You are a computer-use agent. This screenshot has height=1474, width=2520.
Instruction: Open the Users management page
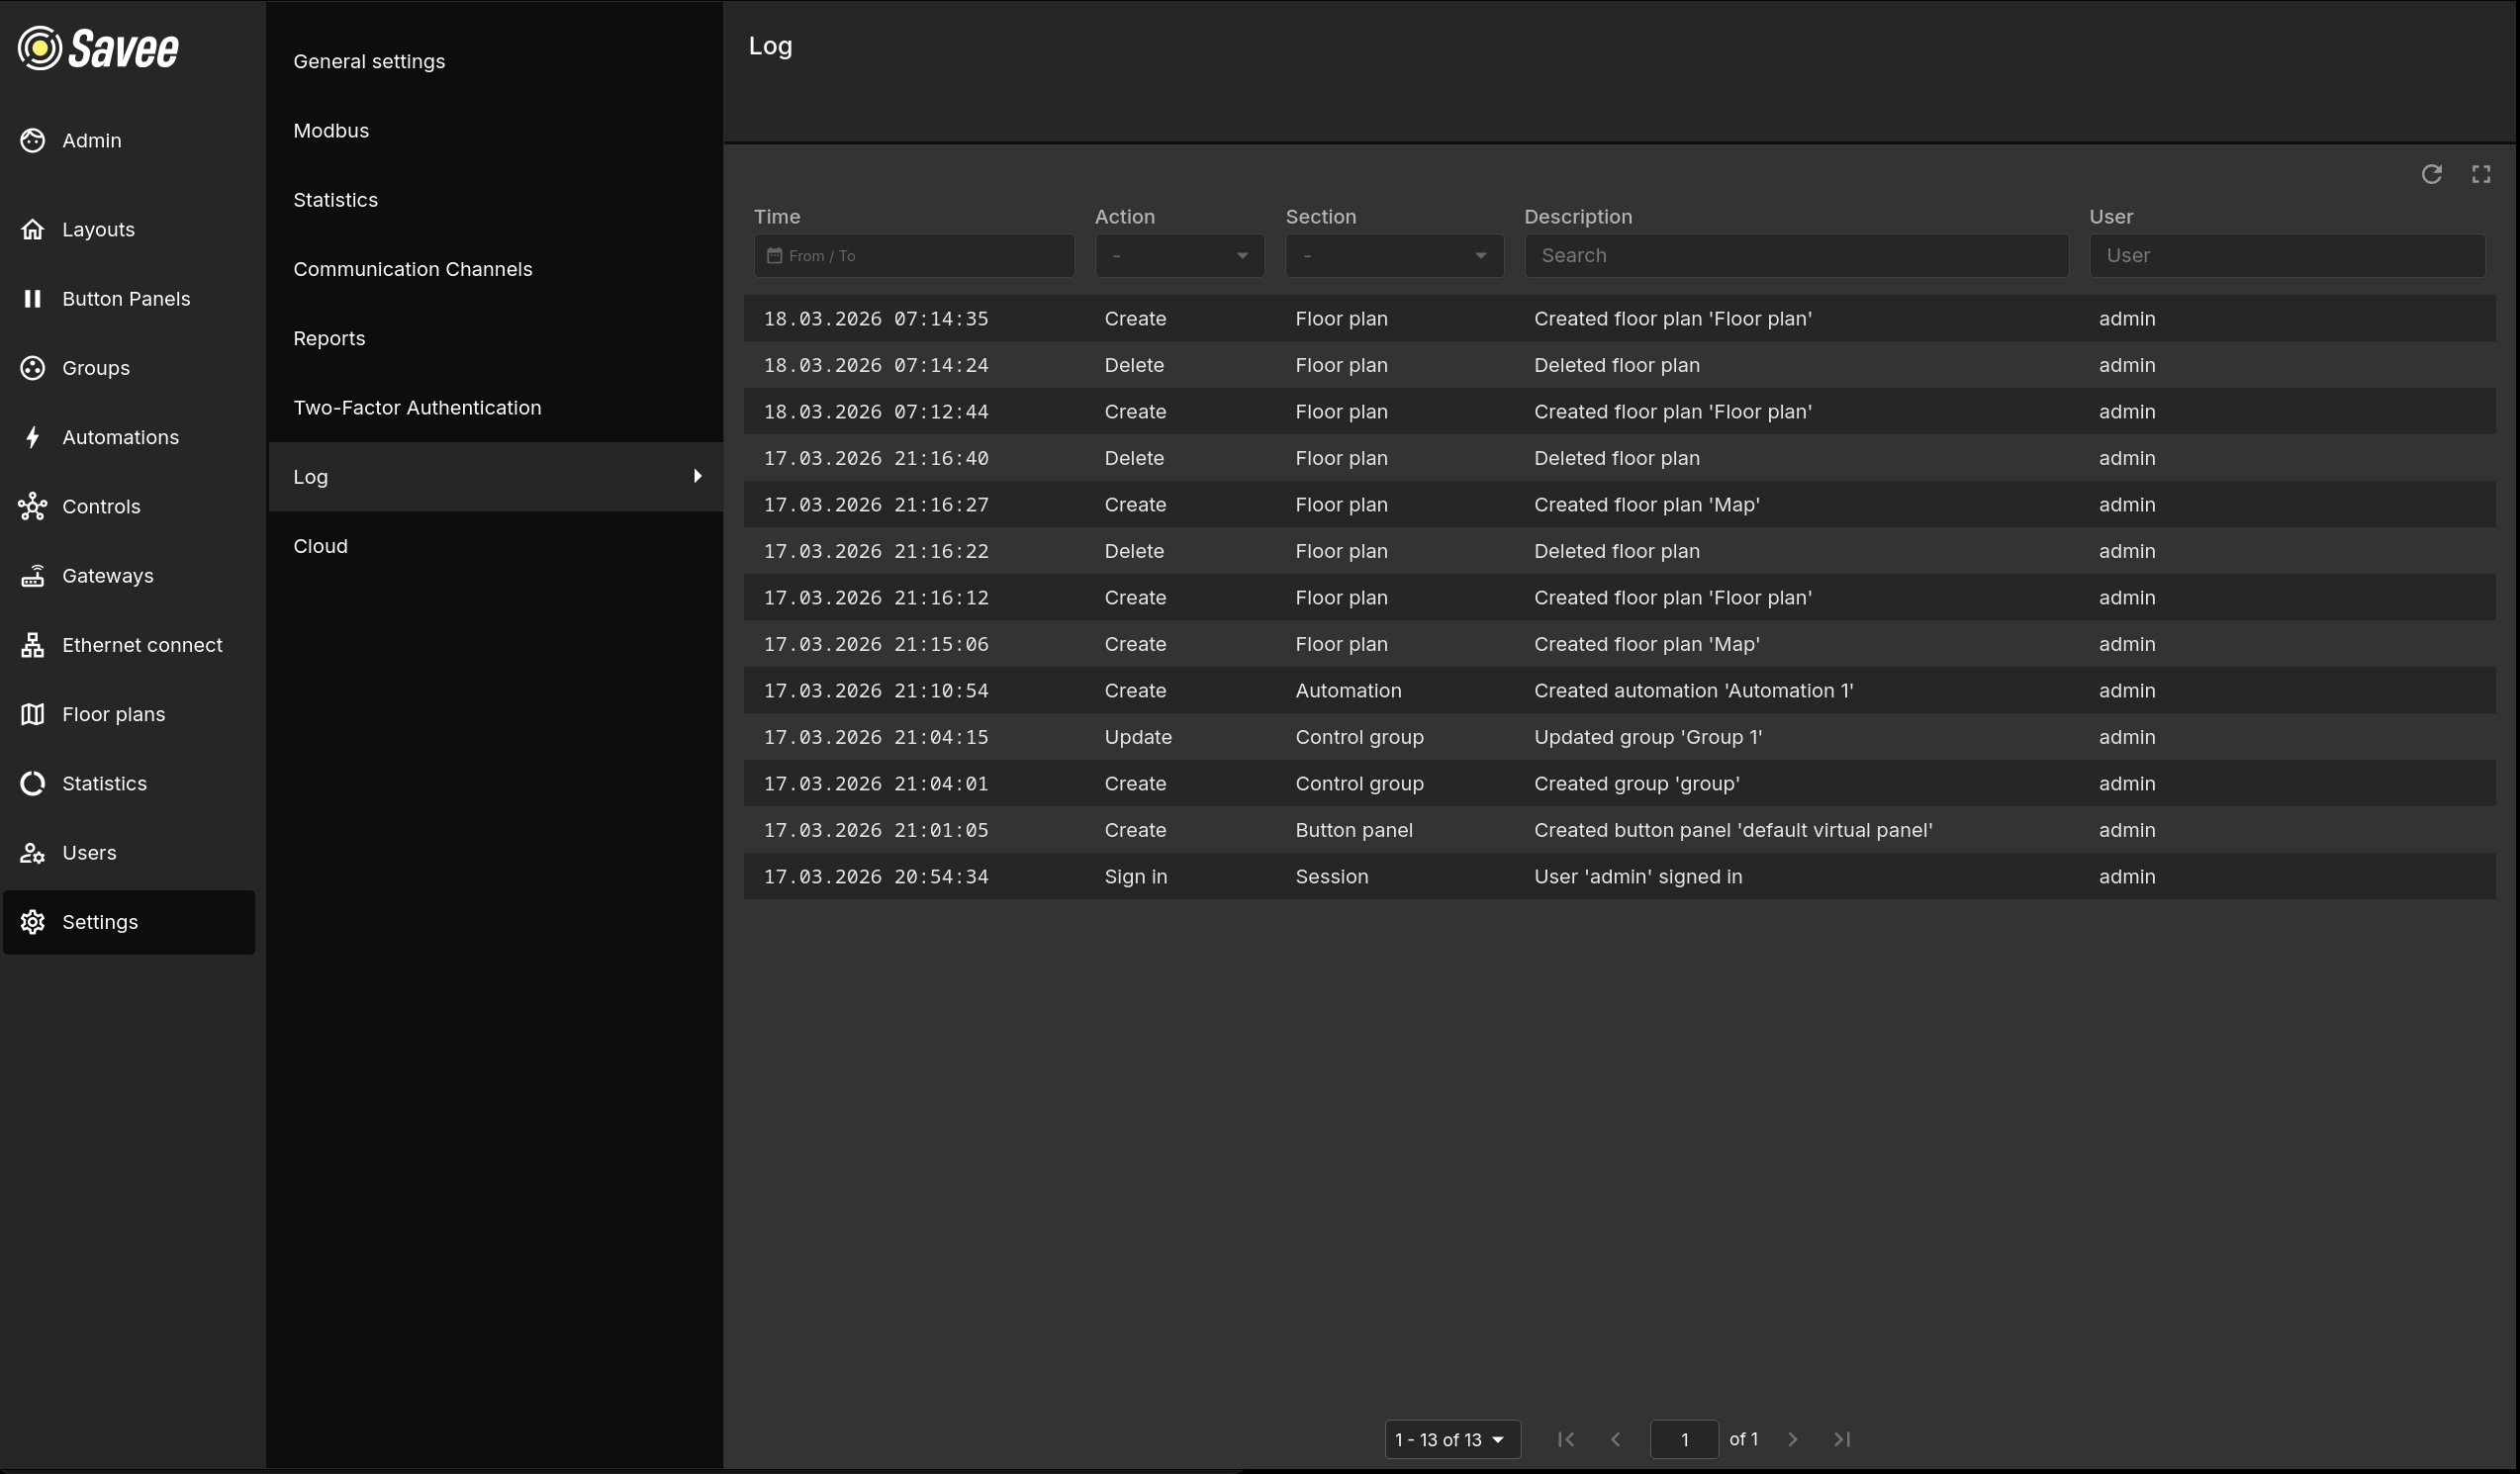tap(89, 853)
